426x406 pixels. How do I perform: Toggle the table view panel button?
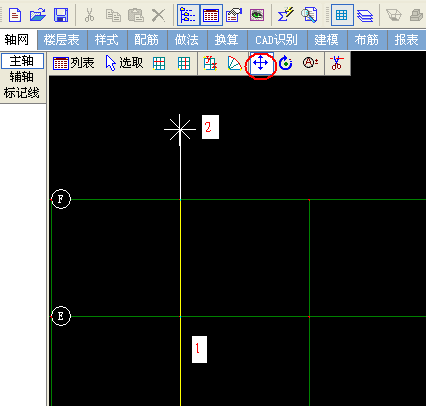tap(211, 15)
